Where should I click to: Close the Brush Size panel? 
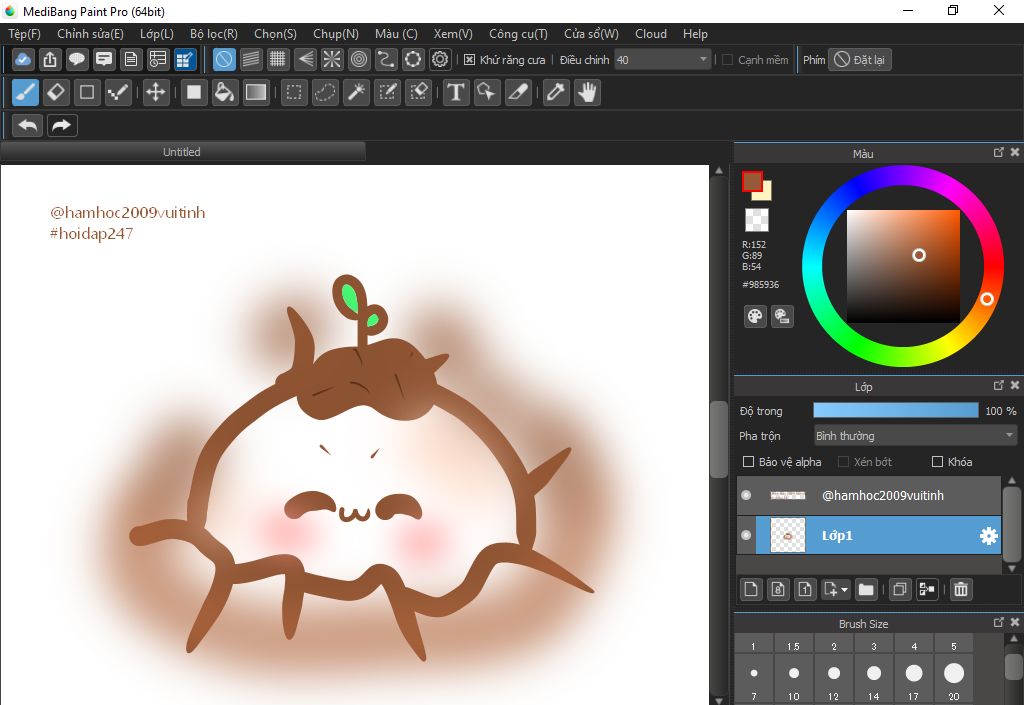(x=1014, y=622)
